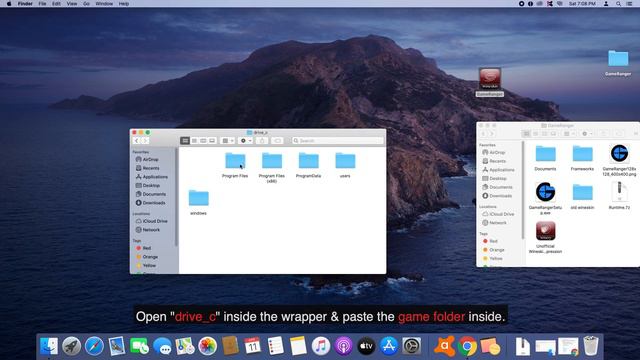Open Finder menu in menu bar
The width and height of the screenshot is (640, 360).
[x=25, y=4]
